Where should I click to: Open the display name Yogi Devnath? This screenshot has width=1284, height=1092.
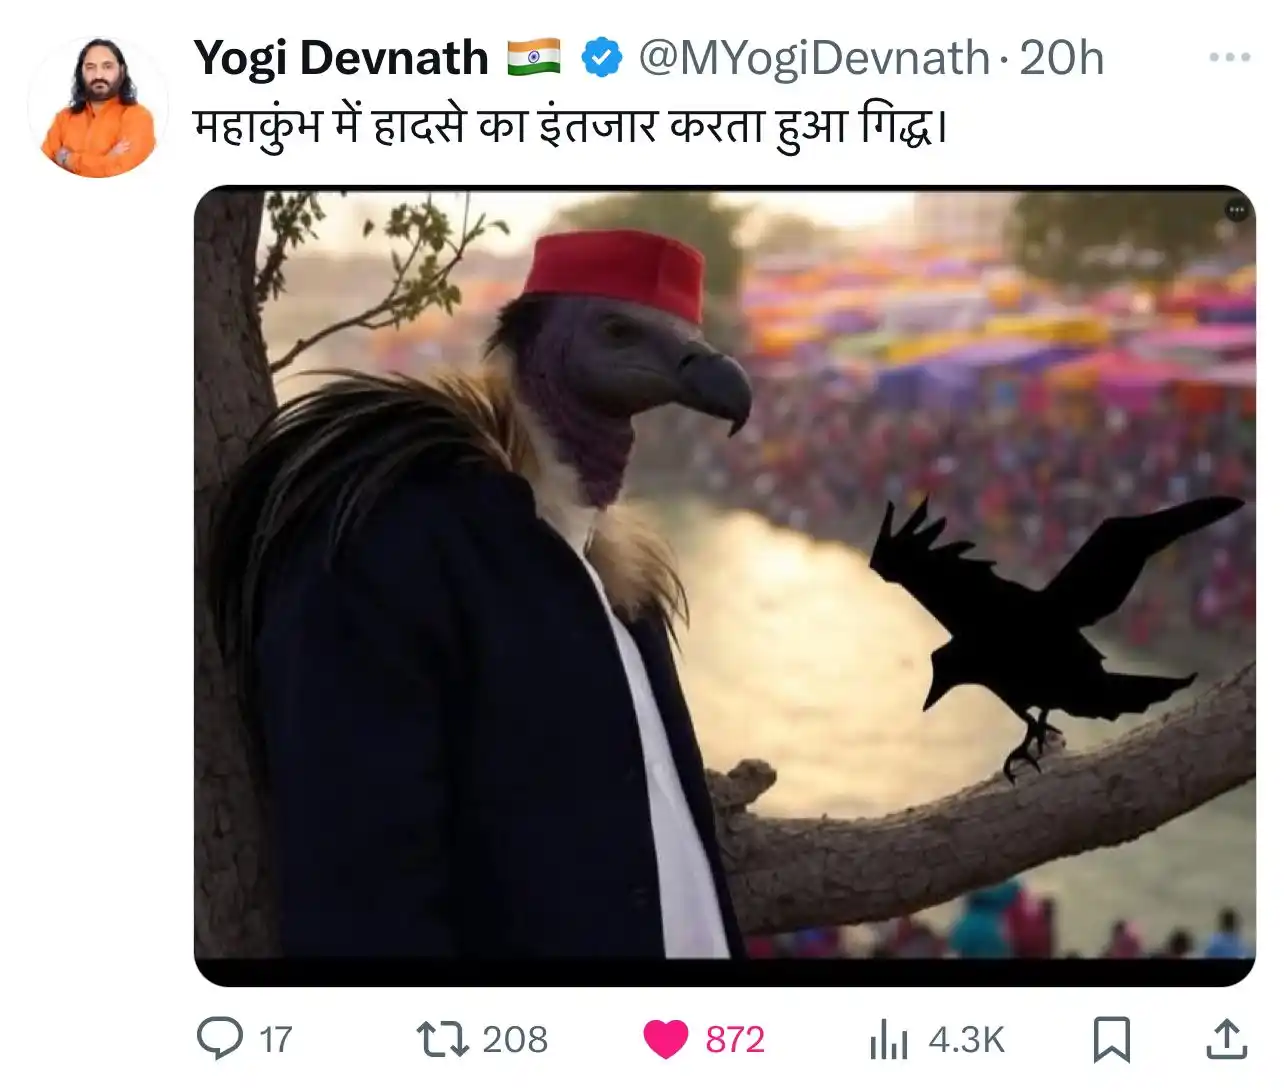tap(341, 58)
